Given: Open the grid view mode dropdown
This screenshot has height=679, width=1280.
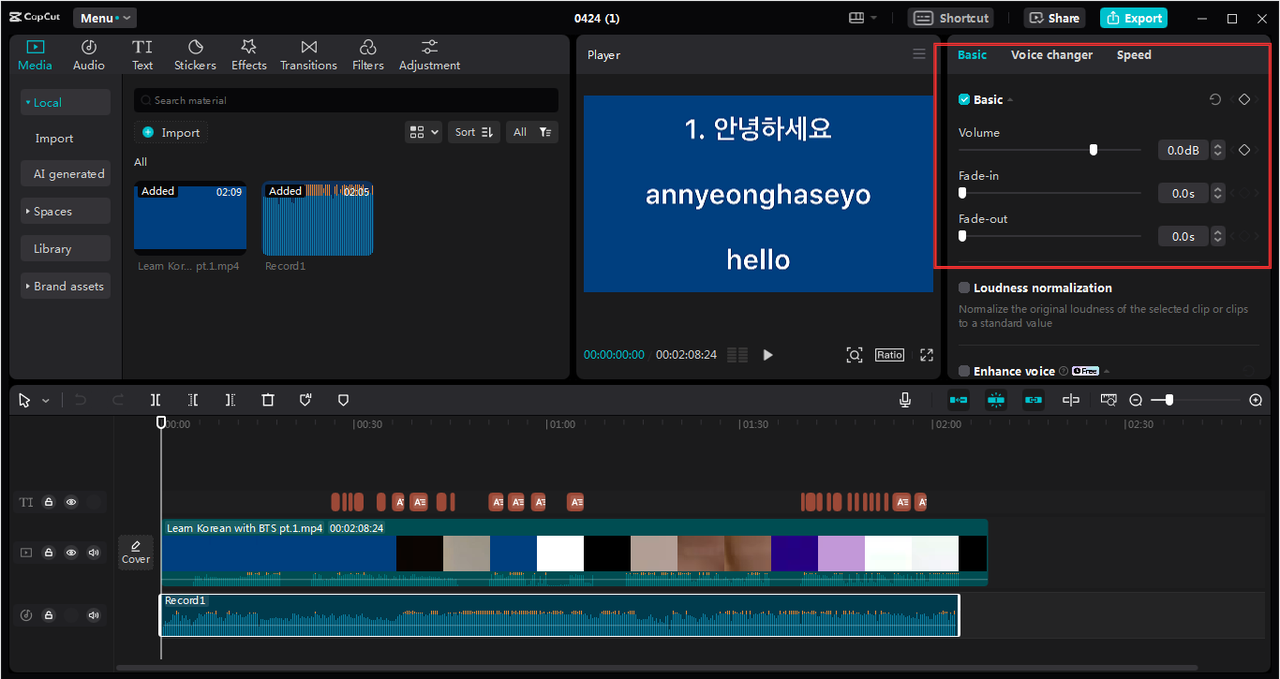Looking at the screenshot, I should pos(424,132).
